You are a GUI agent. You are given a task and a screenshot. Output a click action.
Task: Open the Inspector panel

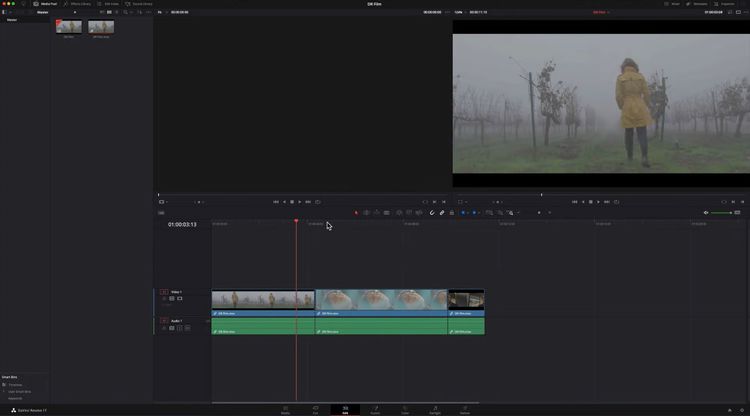pos(724,4)
